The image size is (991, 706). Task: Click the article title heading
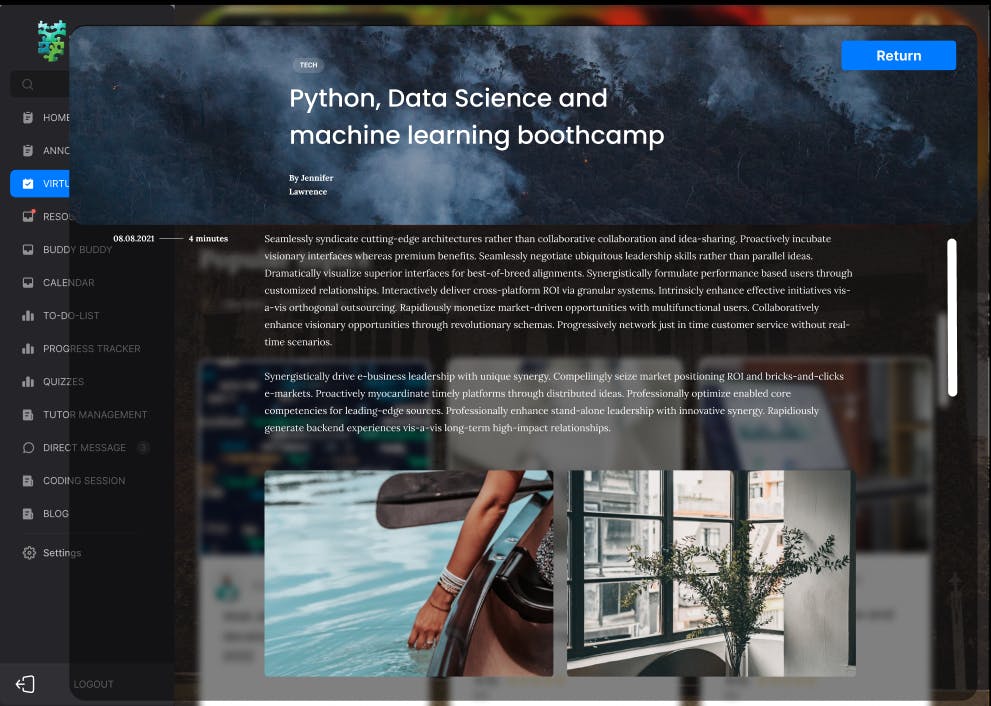click(477, 116)
